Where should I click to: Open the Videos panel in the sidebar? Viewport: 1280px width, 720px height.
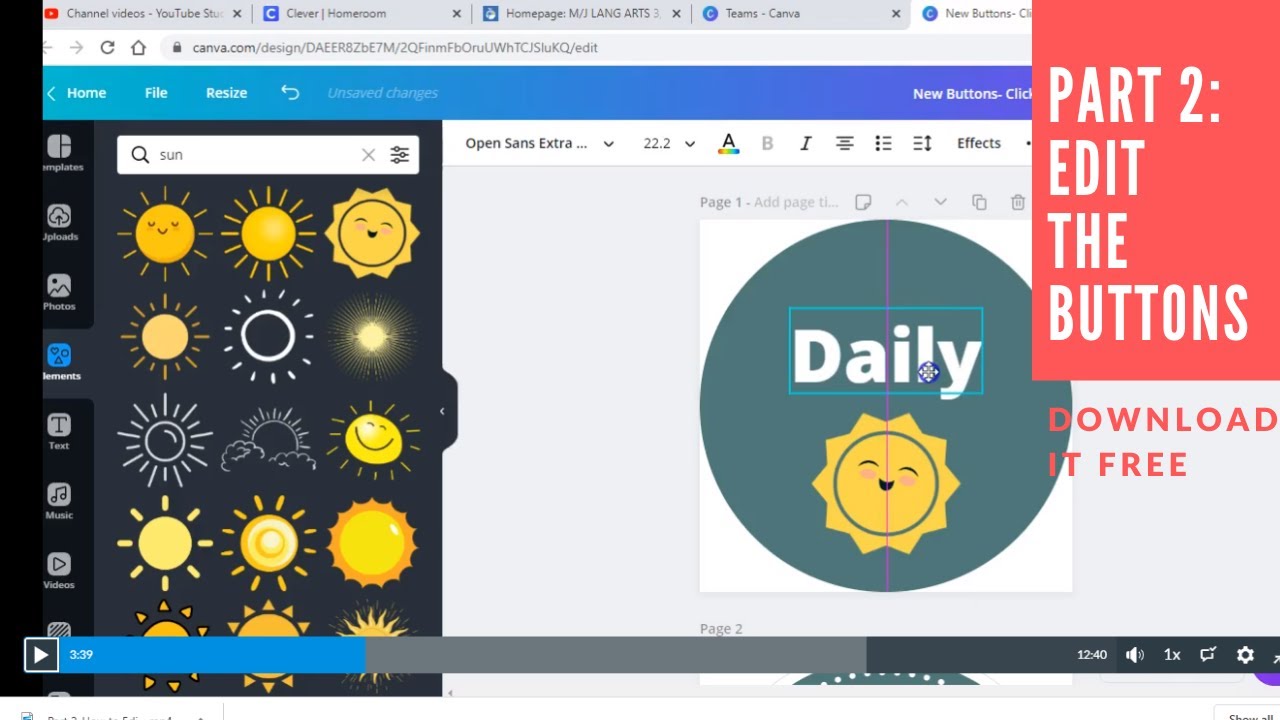[59, 571]
